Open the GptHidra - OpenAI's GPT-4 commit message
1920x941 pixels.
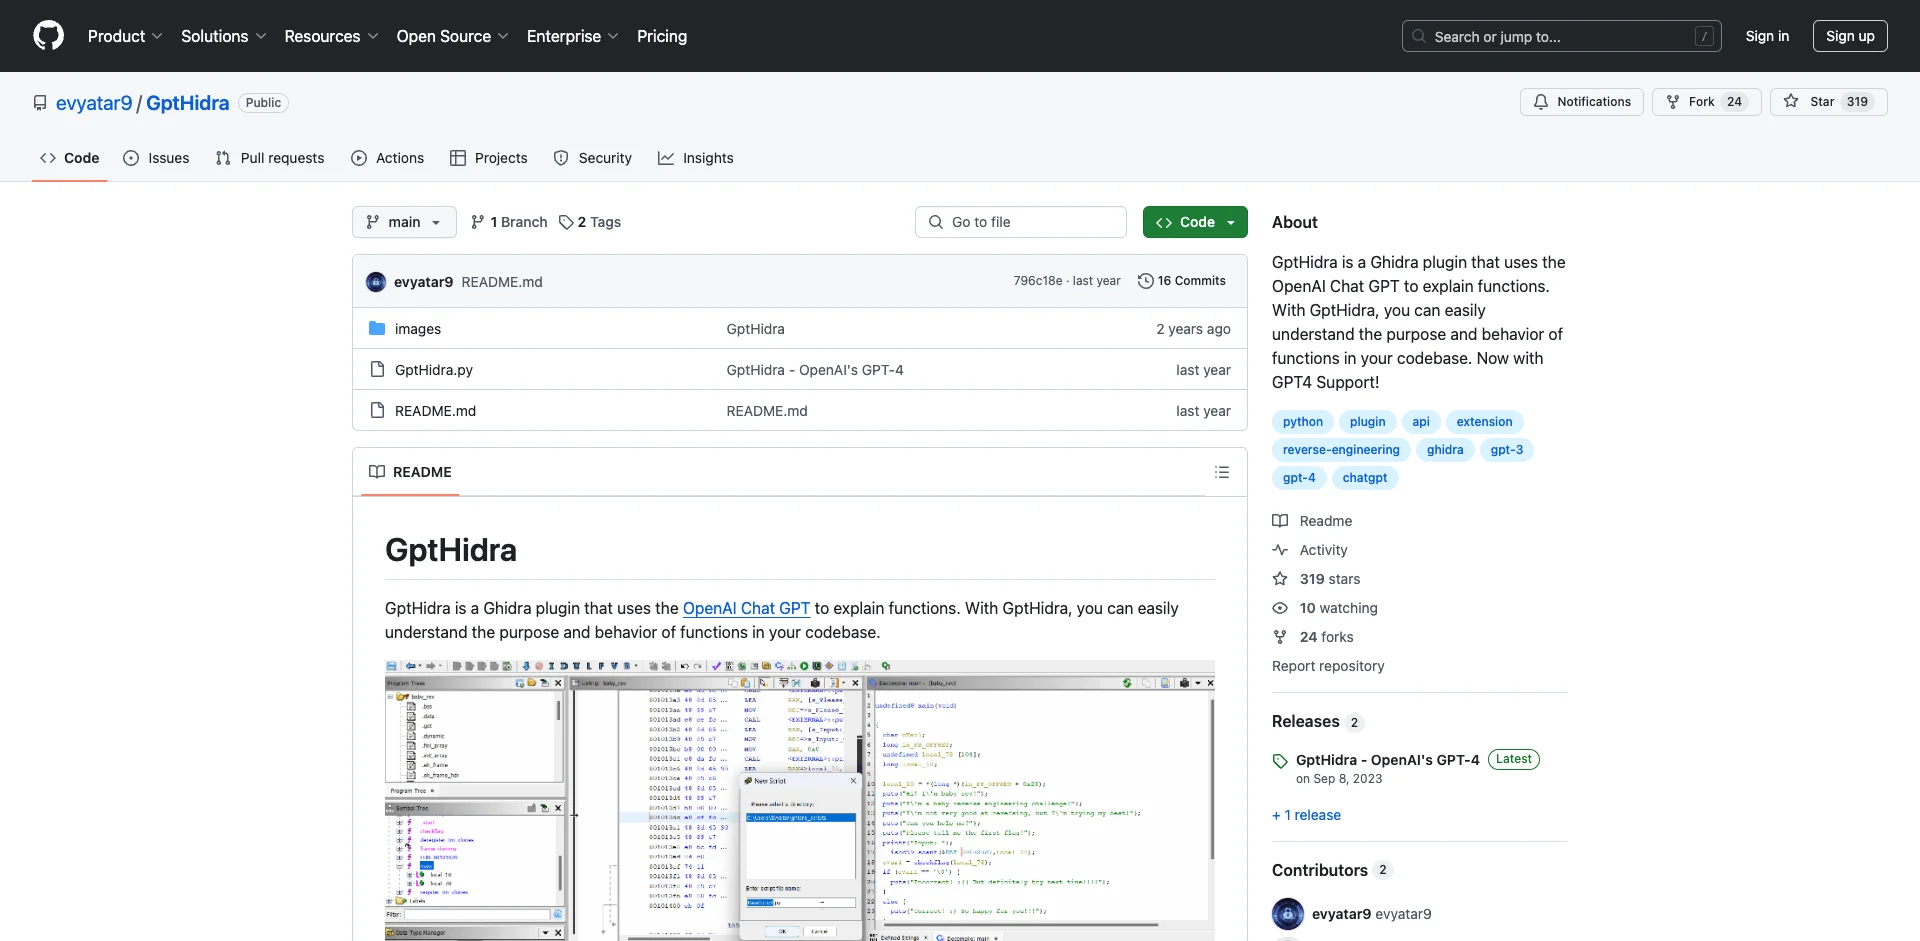pyautogui.click(x=815, y=370)
